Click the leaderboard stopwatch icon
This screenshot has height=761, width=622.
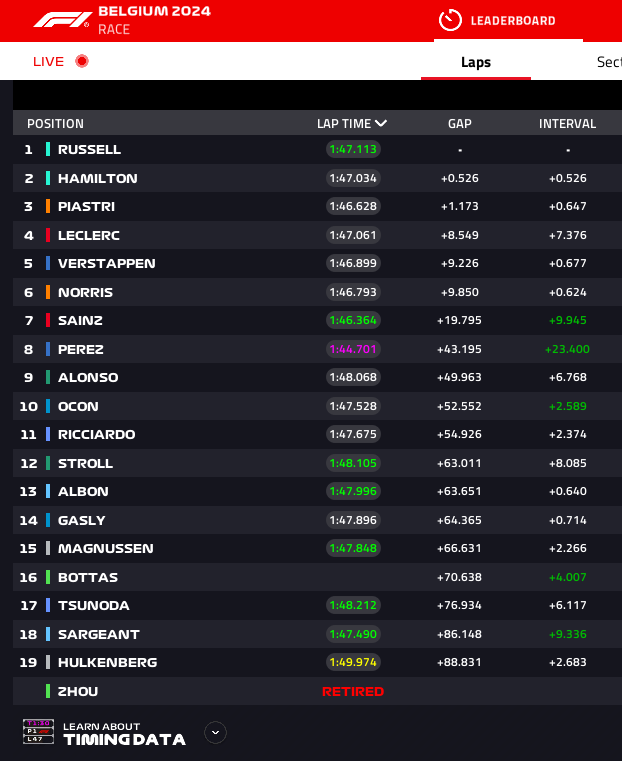pos(450,20)
